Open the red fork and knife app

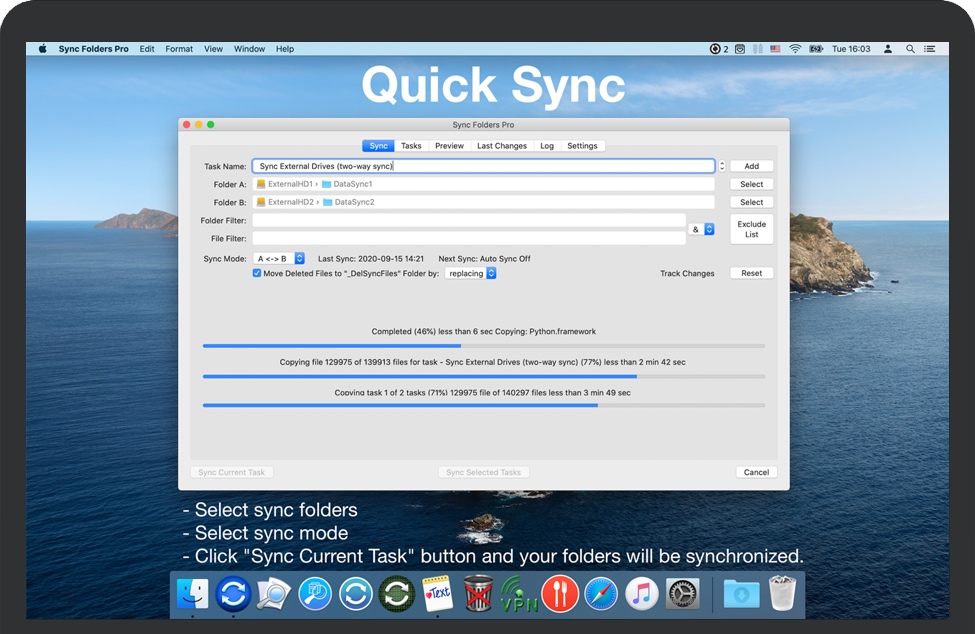(560, 593)
